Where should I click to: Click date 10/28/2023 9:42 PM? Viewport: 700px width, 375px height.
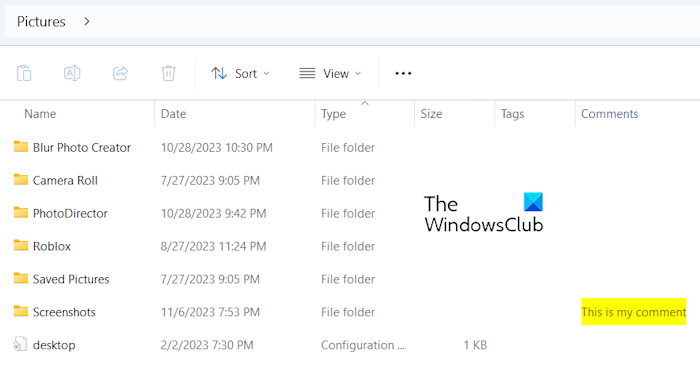(213, 213)
